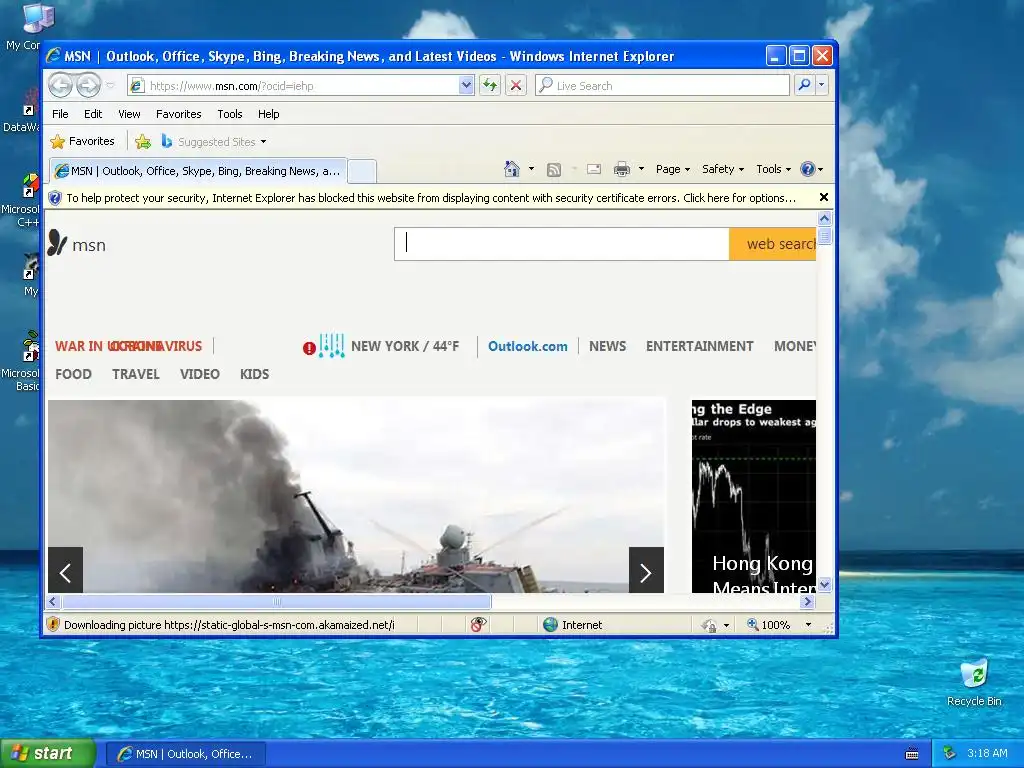Viewport: 1024px width, 768px height.
Task: Open the Safety command menu
Action: pos(722,169)
